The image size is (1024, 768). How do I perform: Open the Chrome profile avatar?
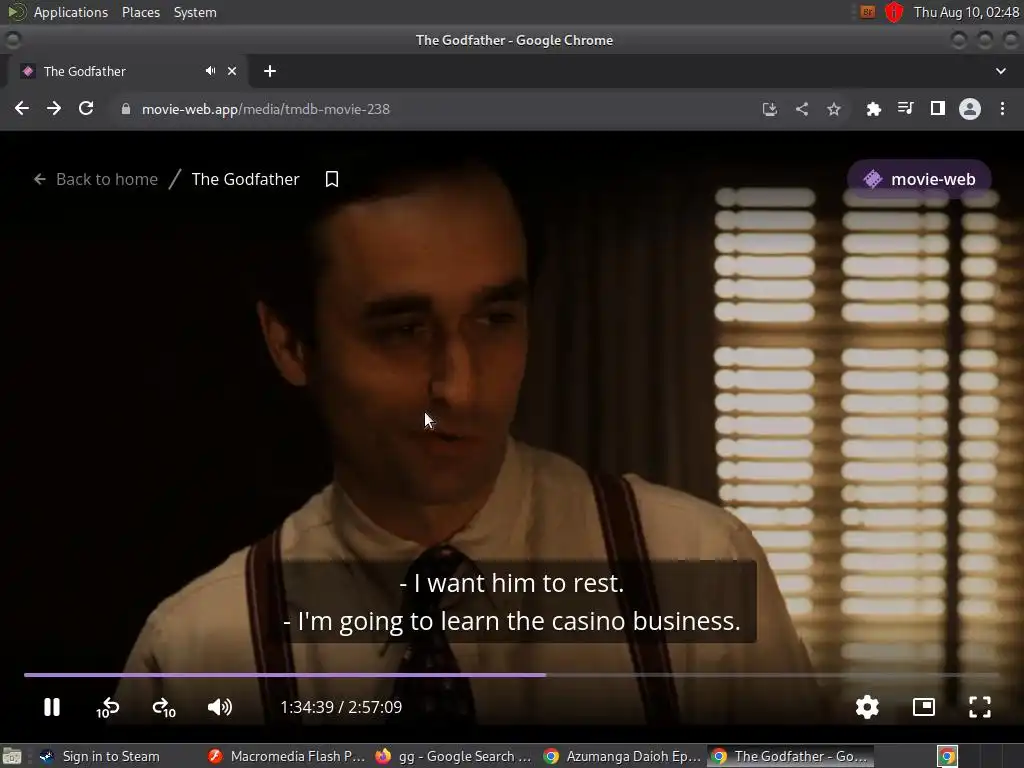(x=970, y=108)
